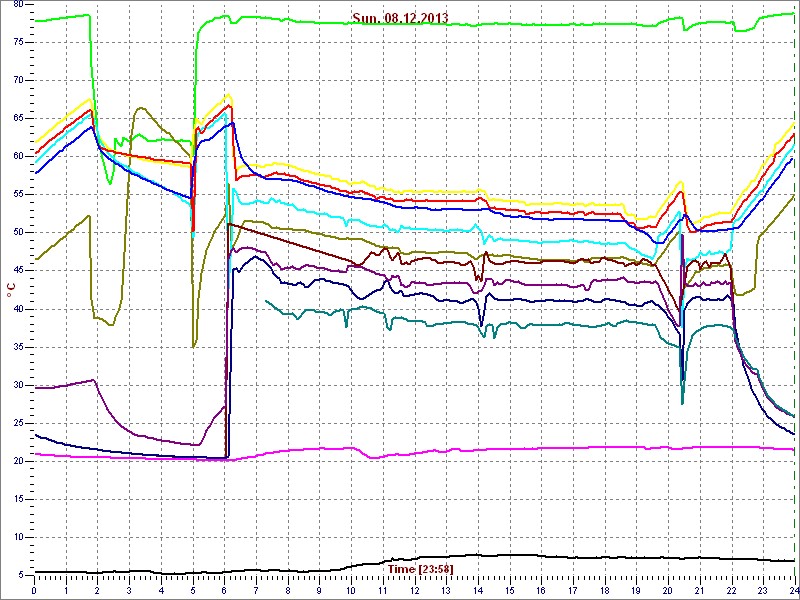Select the 80 temperature axis label

[x=17, y=4]
